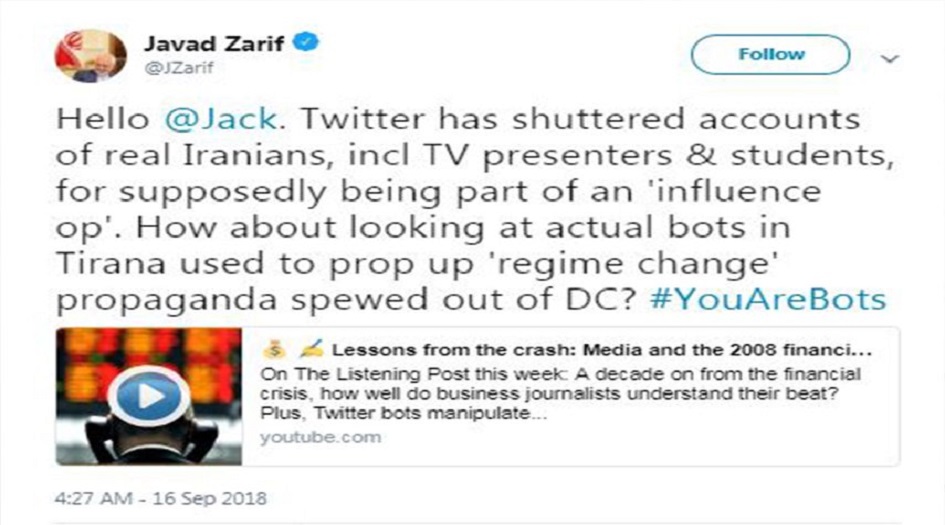The width and height of the screenshot is (945, 525).
Task: Click the youtube.com source link
Action: tap(320, 438)
